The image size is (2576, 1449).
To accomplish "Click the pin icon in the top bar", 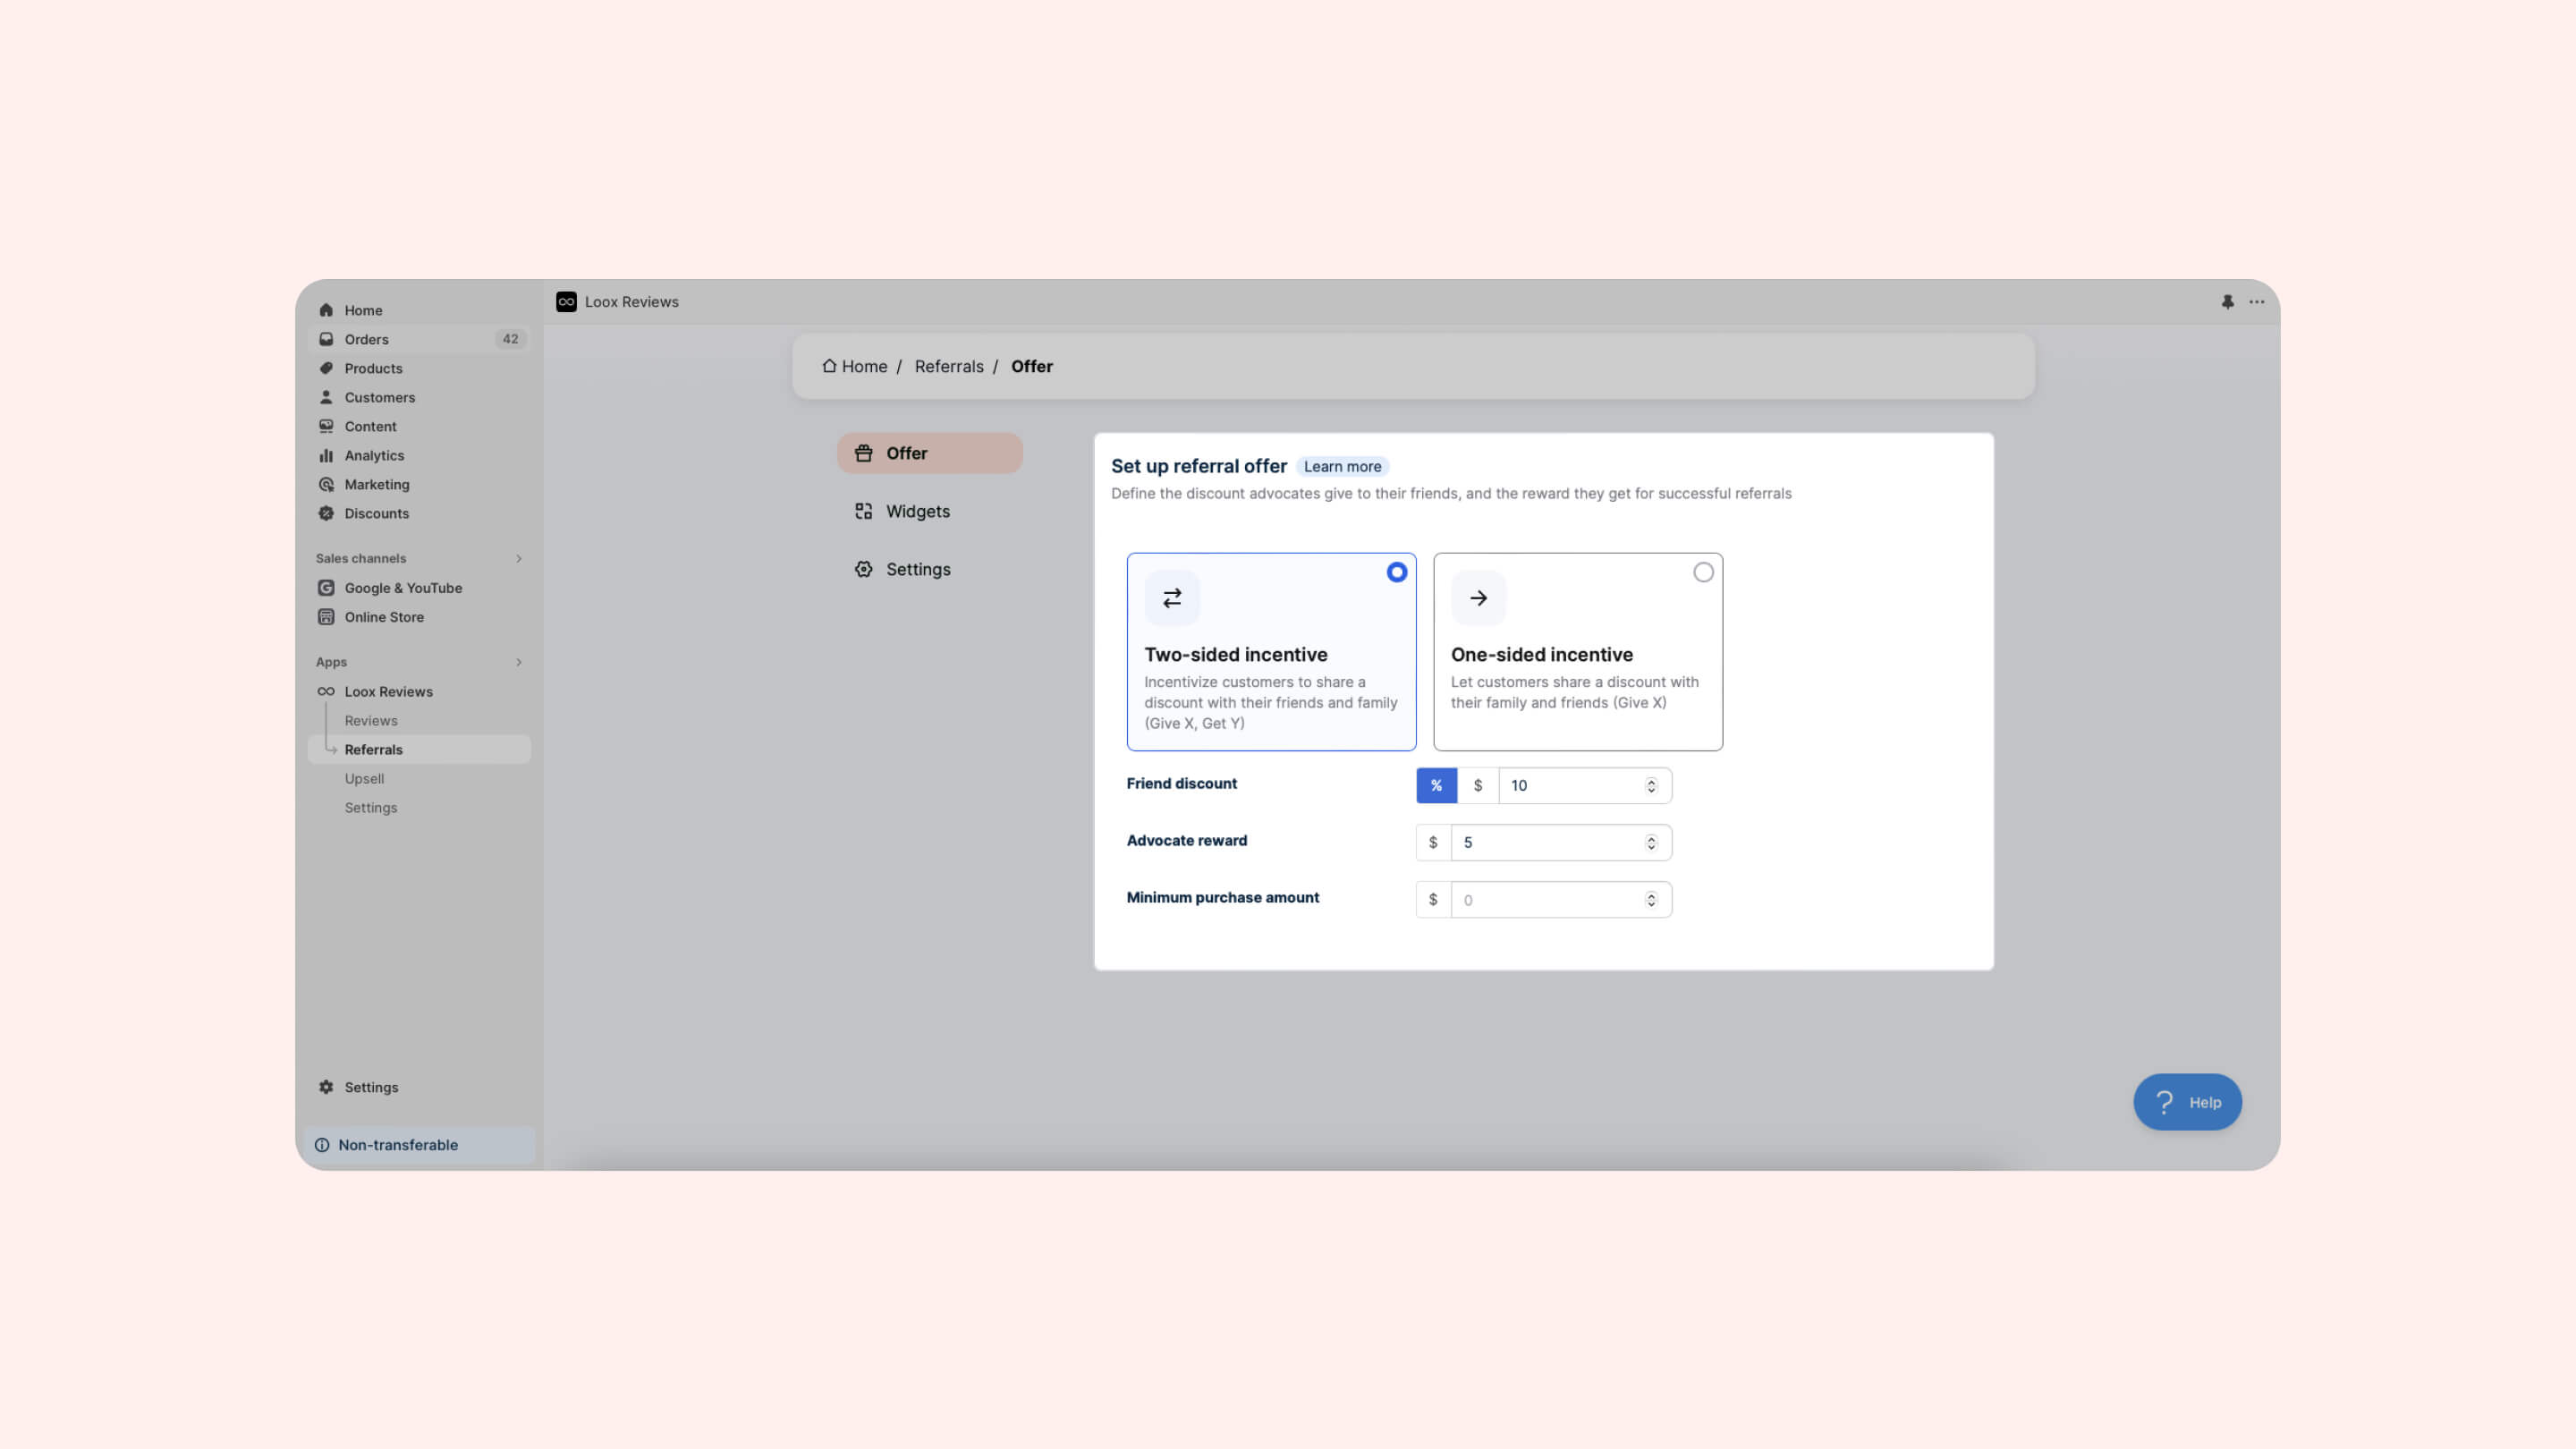I will pyautogui.click(x=2227, y=301).
